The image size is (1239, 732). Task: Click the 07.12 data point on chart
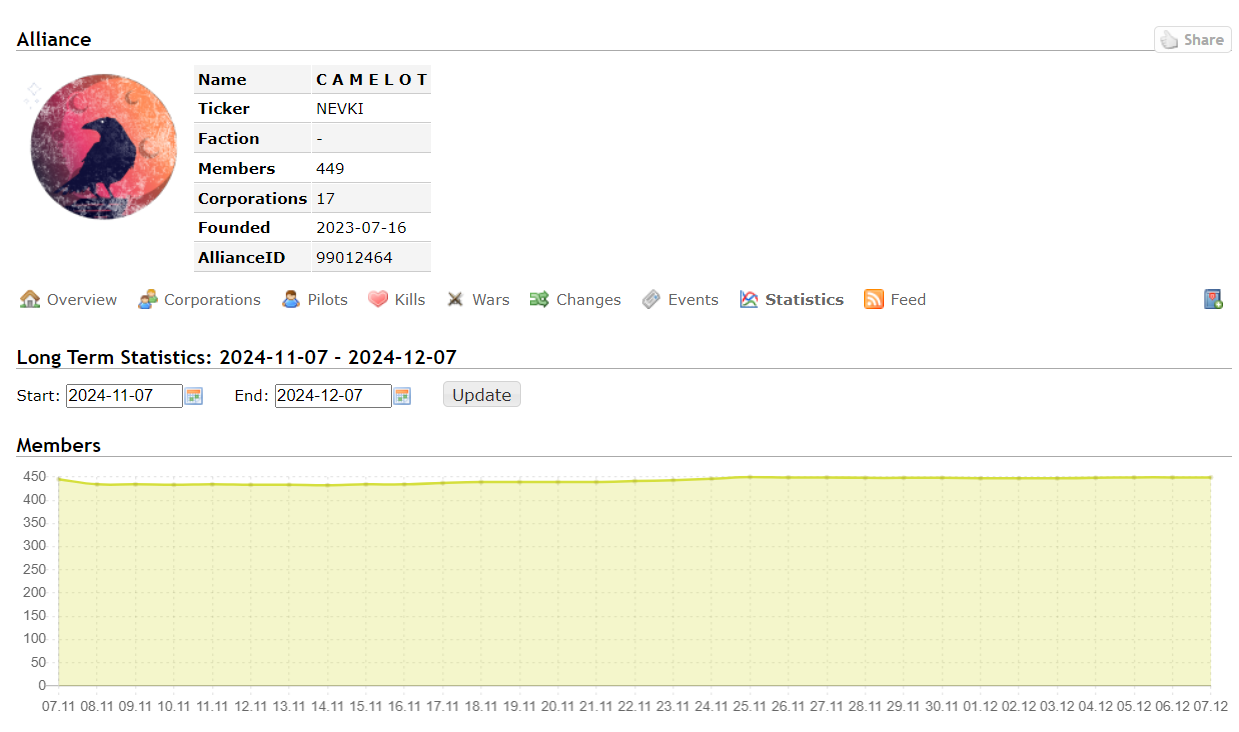tap(1210, 477)
